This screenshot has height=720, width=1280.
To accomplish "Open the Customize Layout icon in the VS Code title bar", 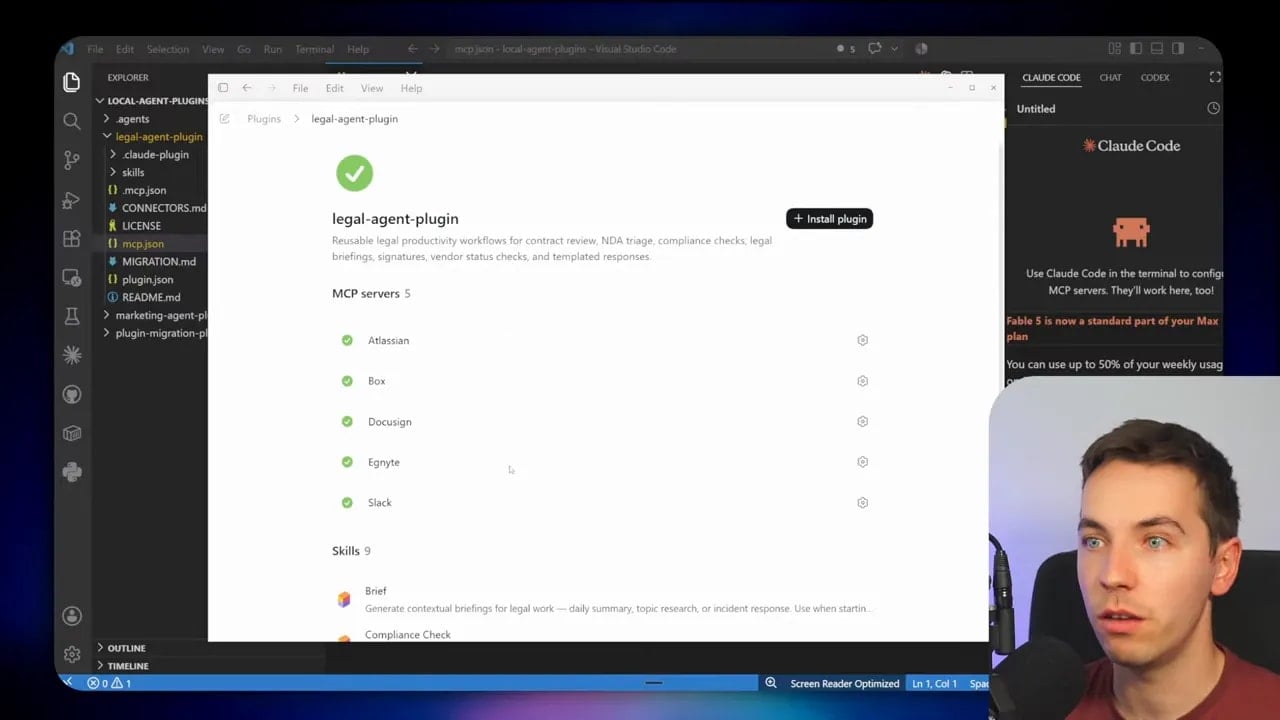I will point(1114,48).
